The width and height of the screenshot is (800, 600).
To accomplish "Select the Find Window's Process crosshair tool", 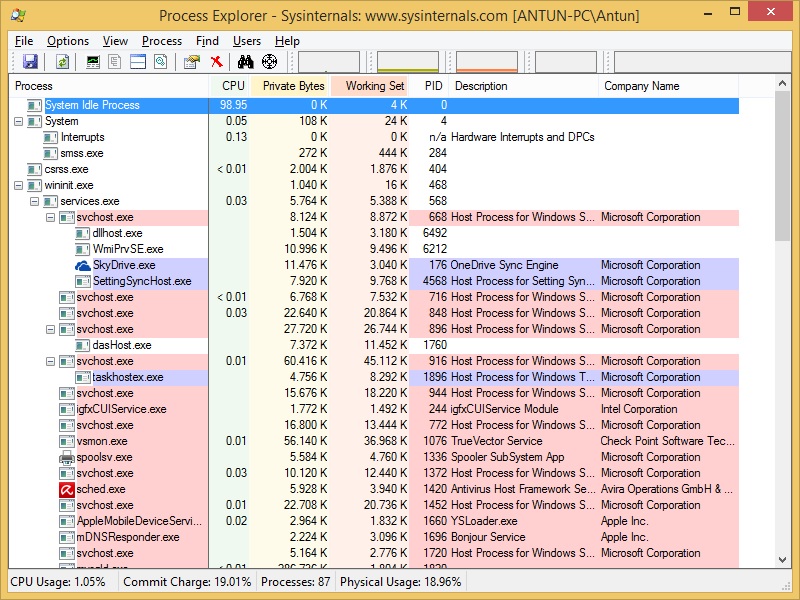I will tap(269, 61).
